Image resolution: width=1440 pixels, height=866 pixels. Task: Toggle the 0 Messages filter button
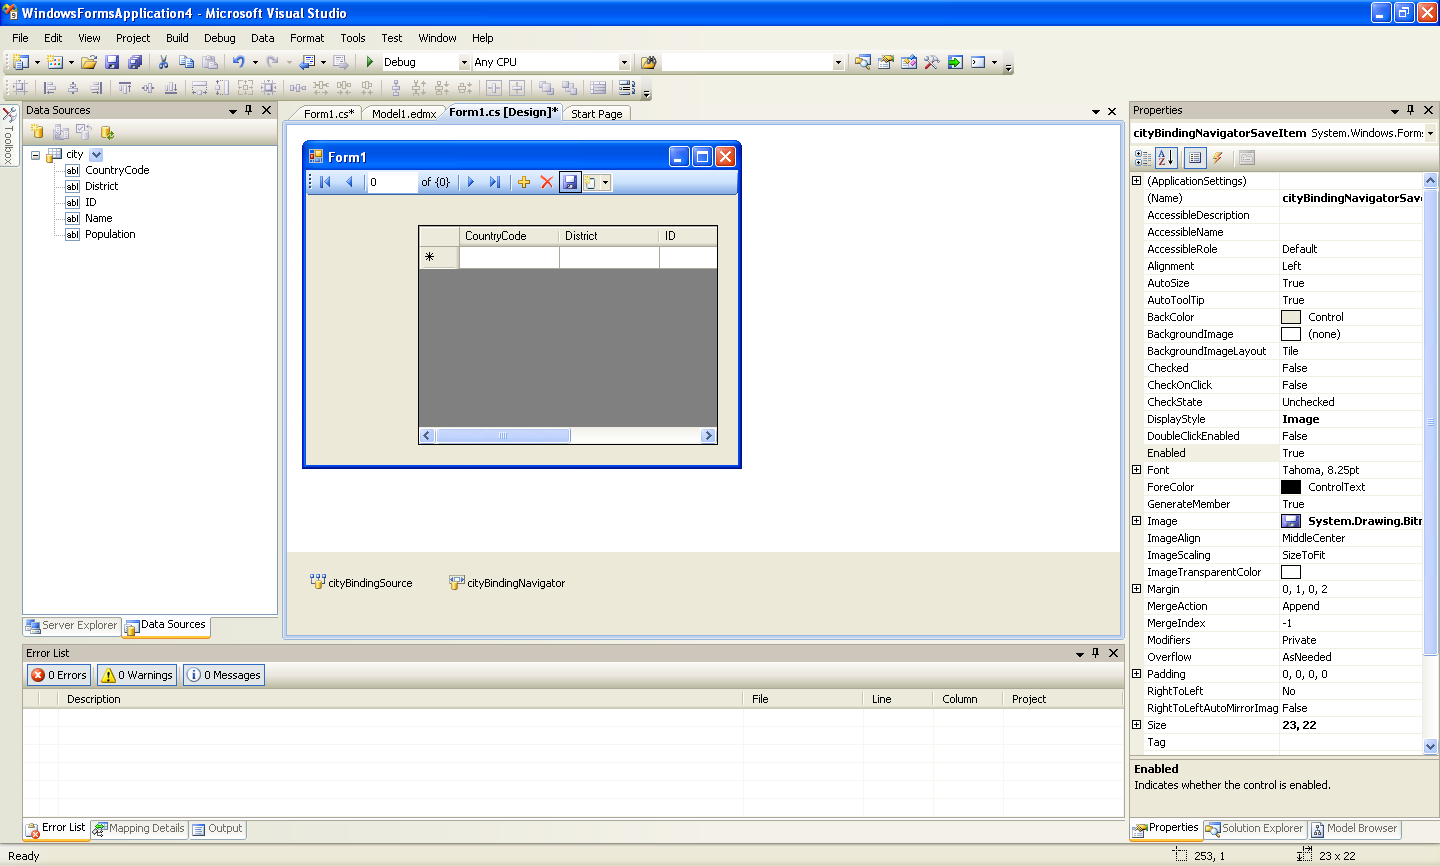pyautogui.click(x=224, y=675)
